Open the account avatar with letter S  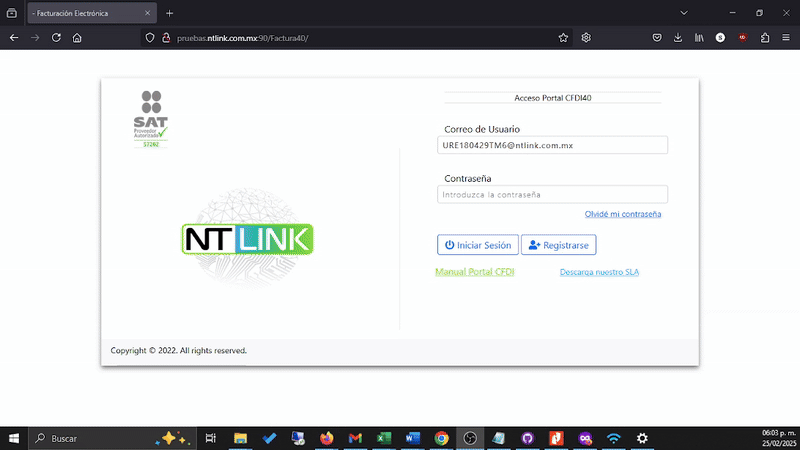(720, 38)
